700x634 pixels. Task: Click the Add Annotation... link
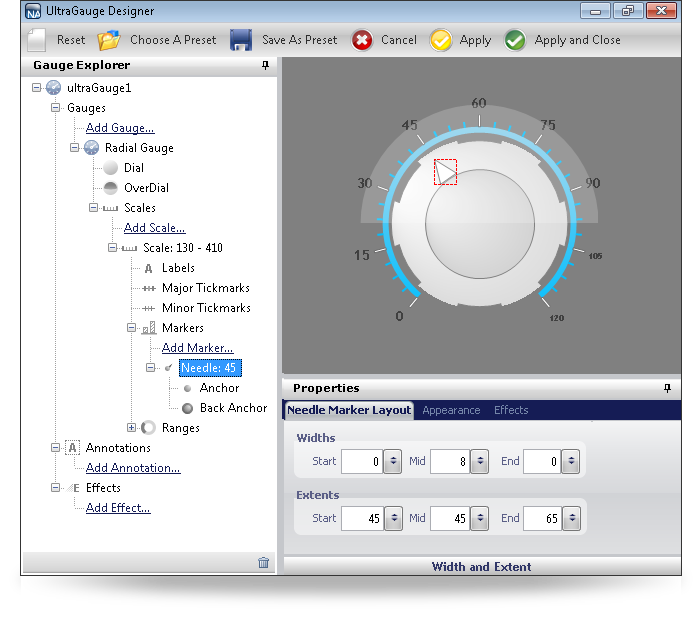click(133, 468)
